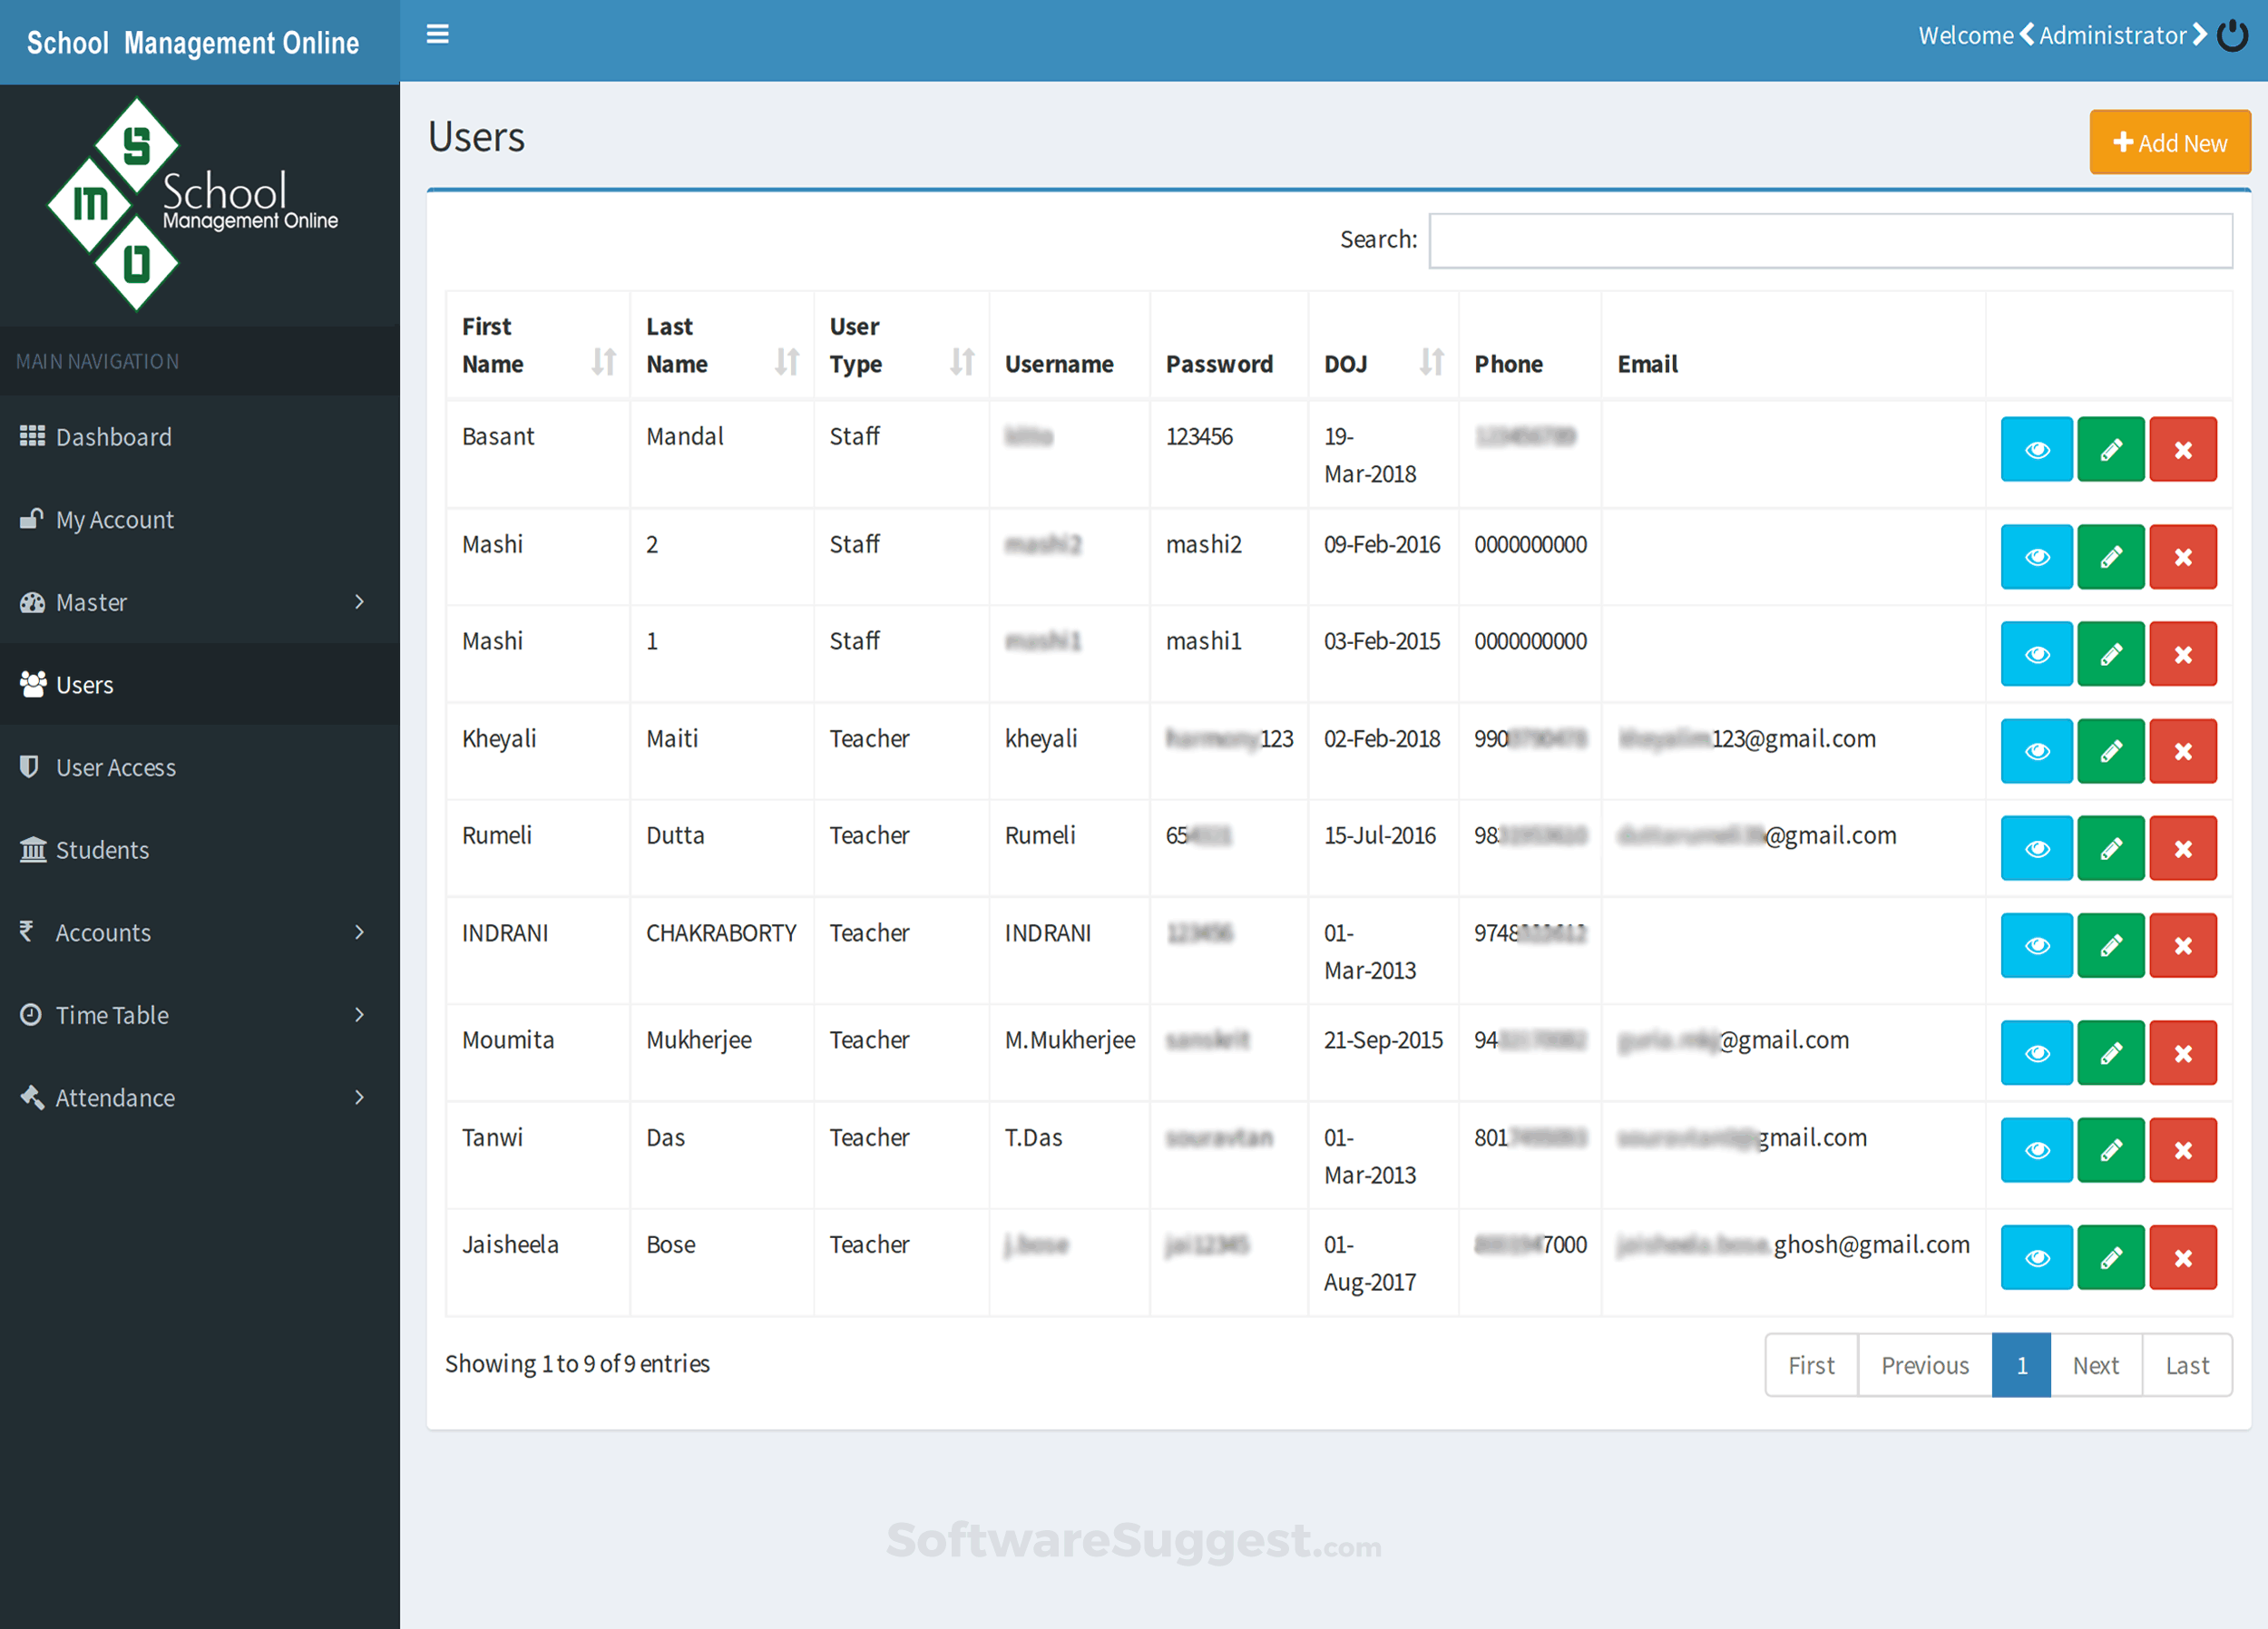
Task: Click the Add New user button
Action: (2169, 143)
